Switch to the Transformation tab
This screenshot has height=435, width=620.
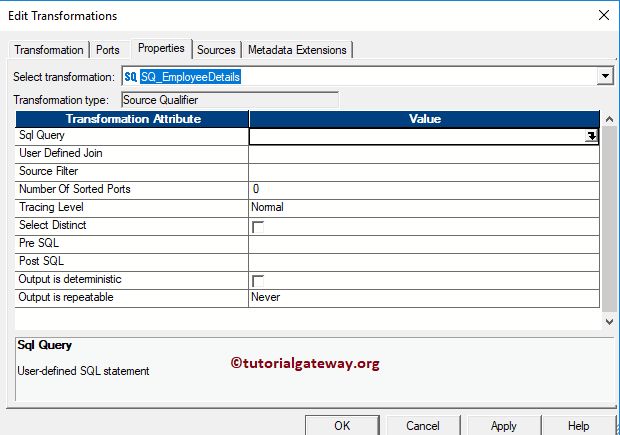pos(49,50)
